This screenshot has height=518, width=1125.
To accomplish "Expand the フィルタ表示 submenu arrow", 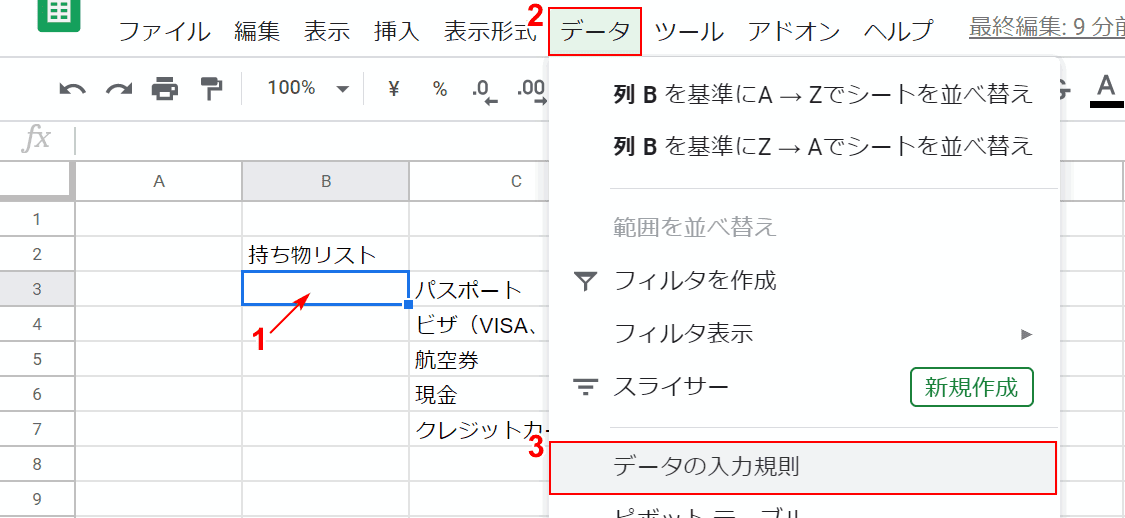I will [1027, 334].
